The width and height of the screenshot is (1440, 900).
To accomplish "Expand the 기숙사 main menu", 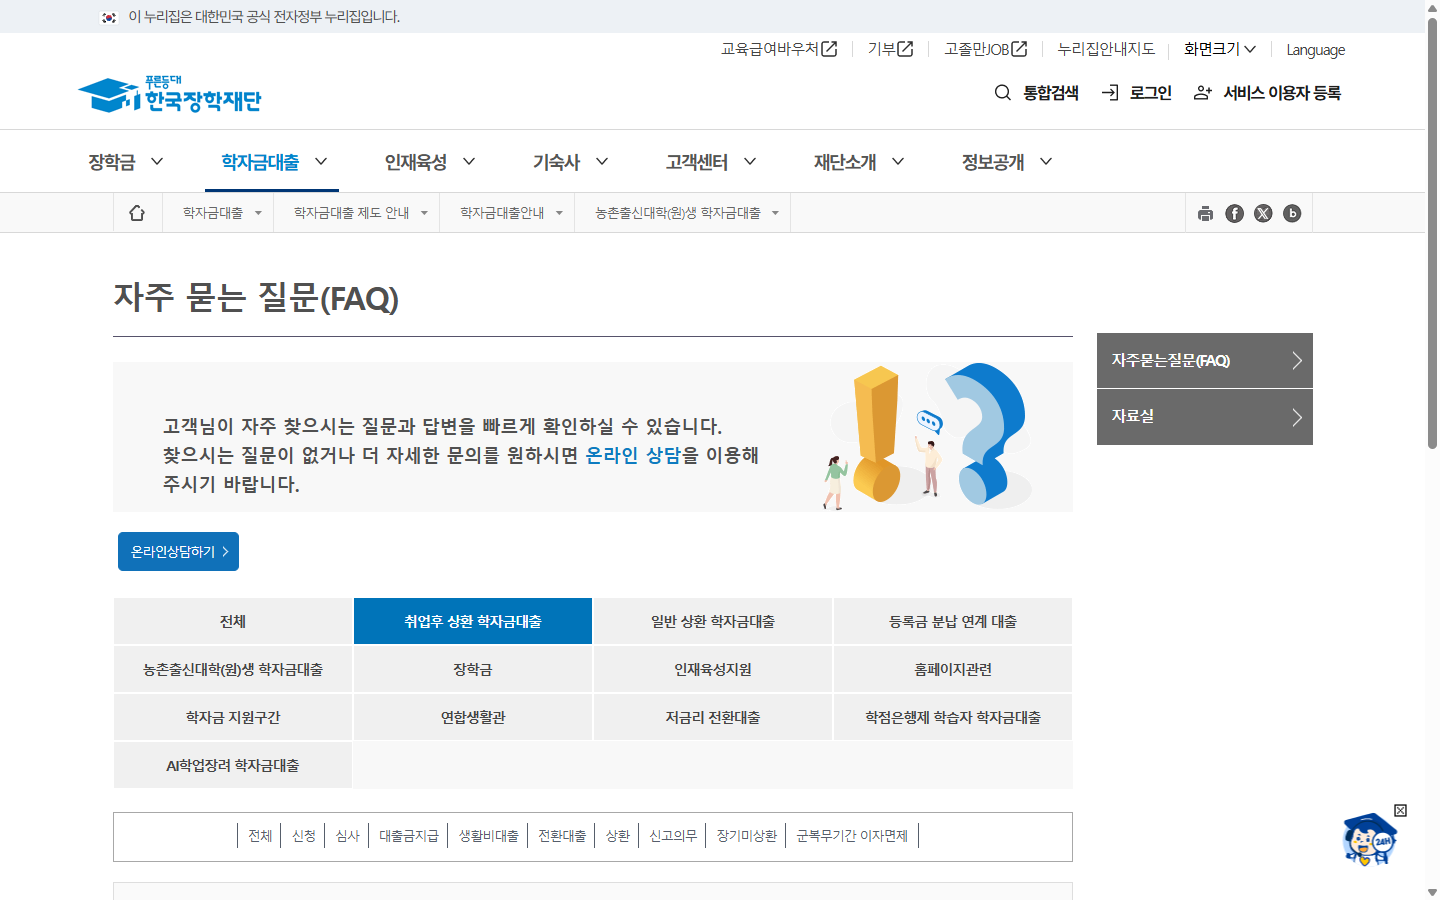I will click(571, 162).
